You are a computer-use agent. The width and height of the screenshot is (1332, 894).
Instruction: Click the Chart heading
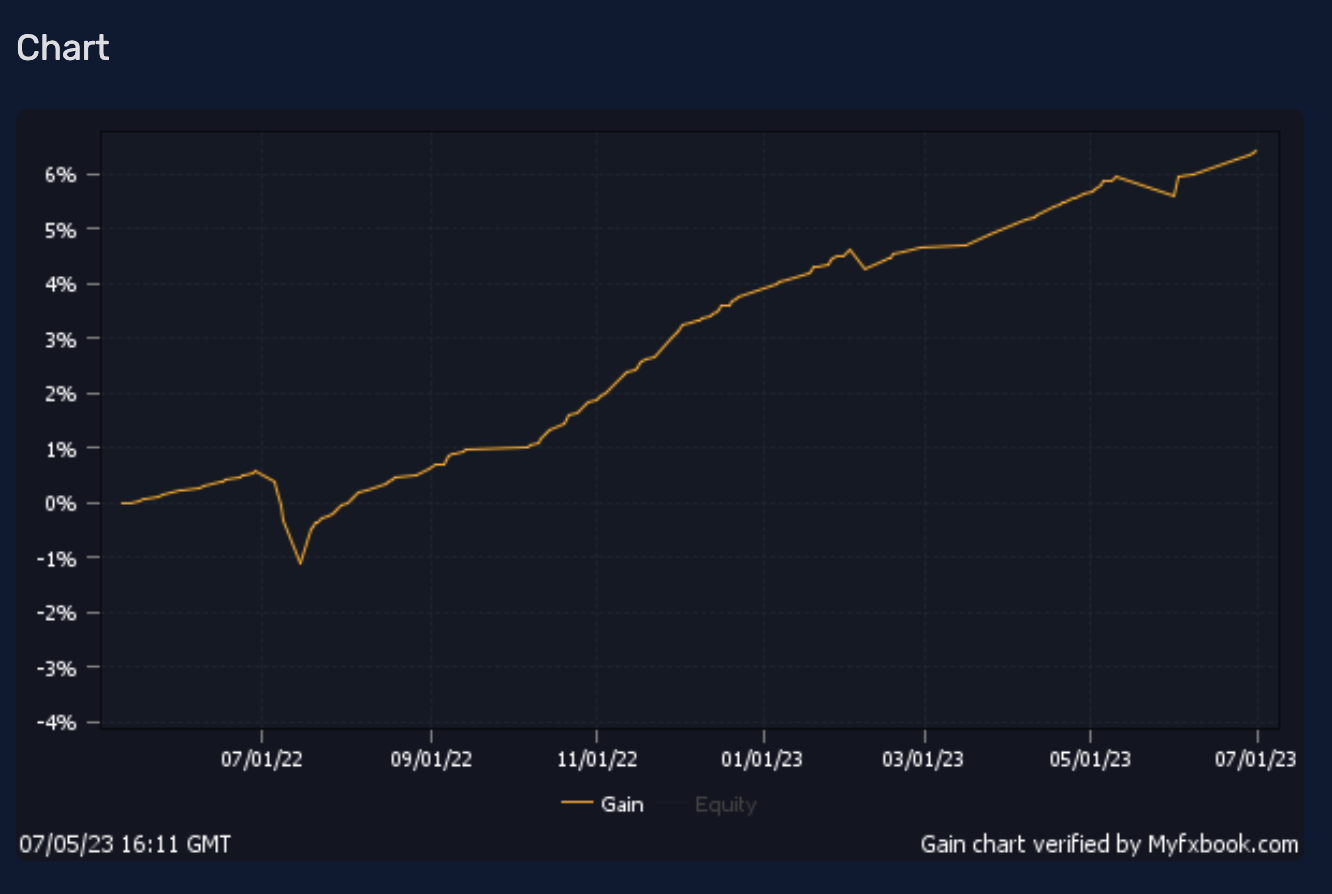pyautogui.click(x=63, y=47)
